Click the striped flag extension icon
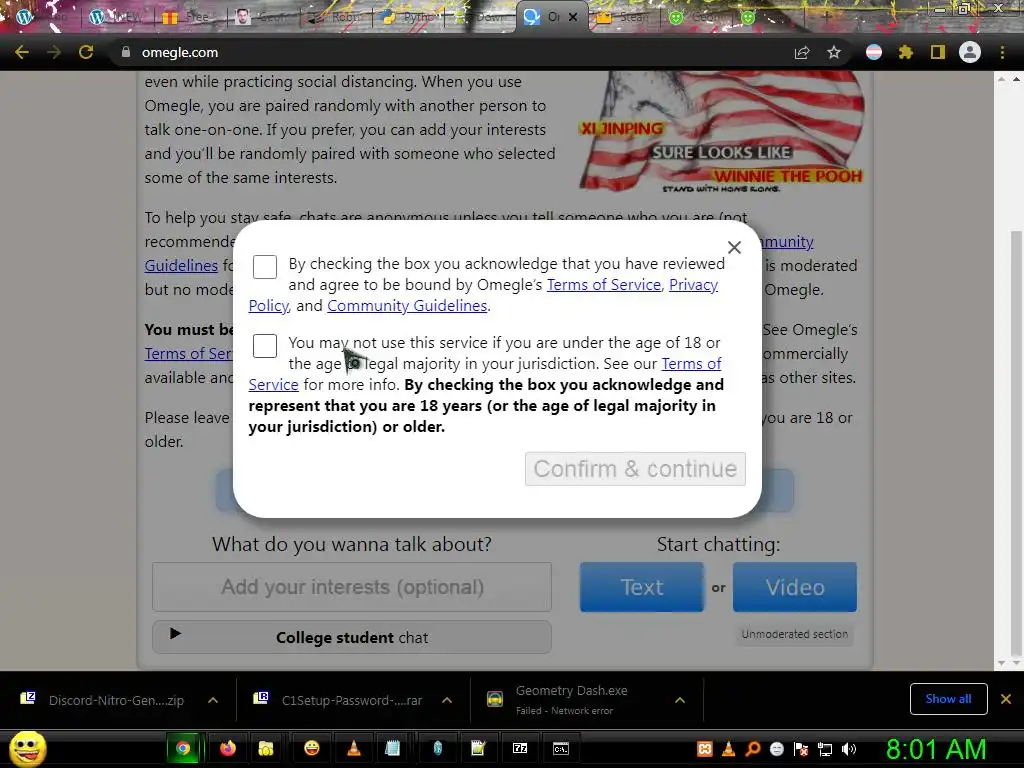 pyautogui.click(x=874, y=52)
